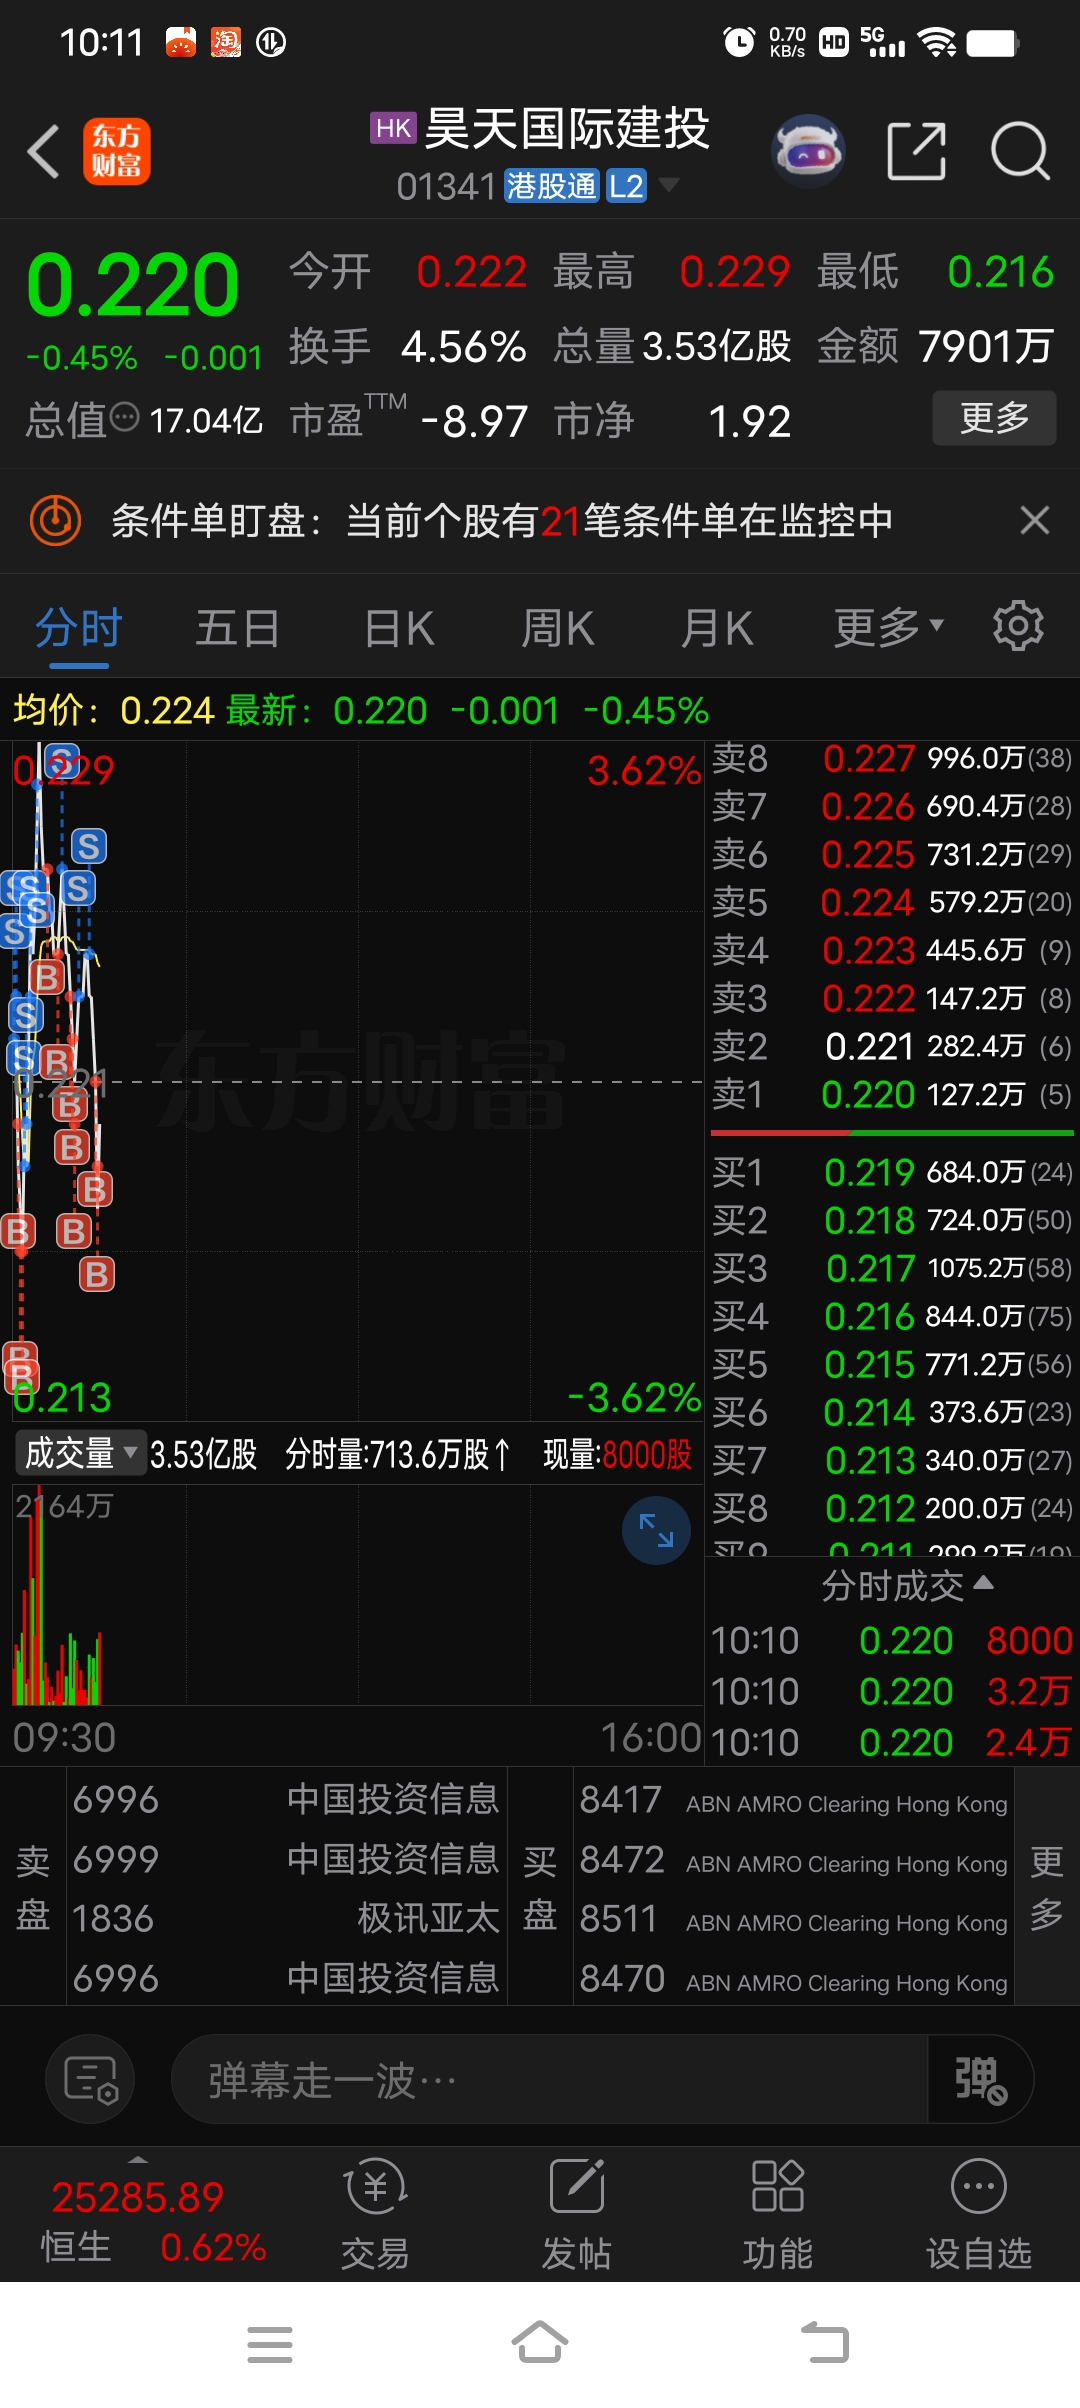The width and height of the screenshot is (1080, 2408).
Task: Tap the 更多 button beside 市净
Action: [x=994, y=418]
